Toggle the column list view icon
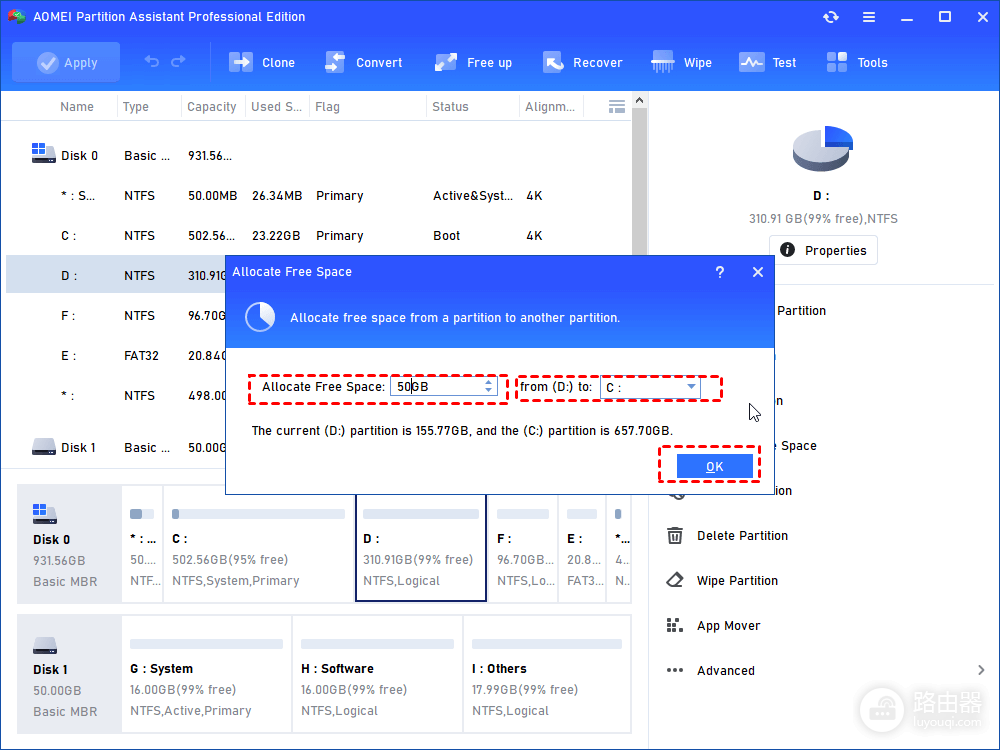The image size is (1000, 750). pyautogui.click(x=617, y=107)
